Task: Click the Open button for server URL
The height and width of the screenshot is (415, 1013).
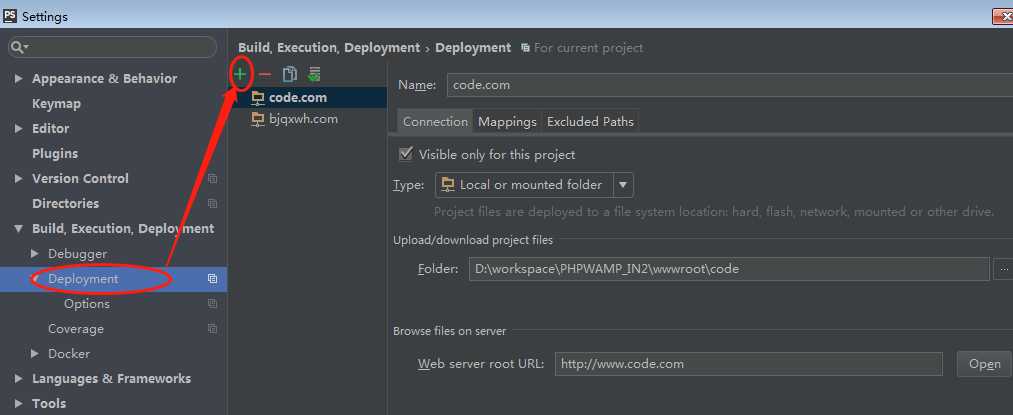Action: [984, 364]
